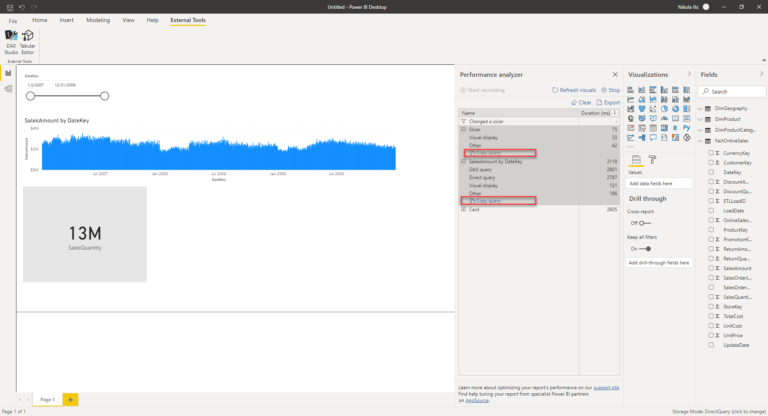Open Model view in left sidebar
The image size is (768, 416).
8,89
